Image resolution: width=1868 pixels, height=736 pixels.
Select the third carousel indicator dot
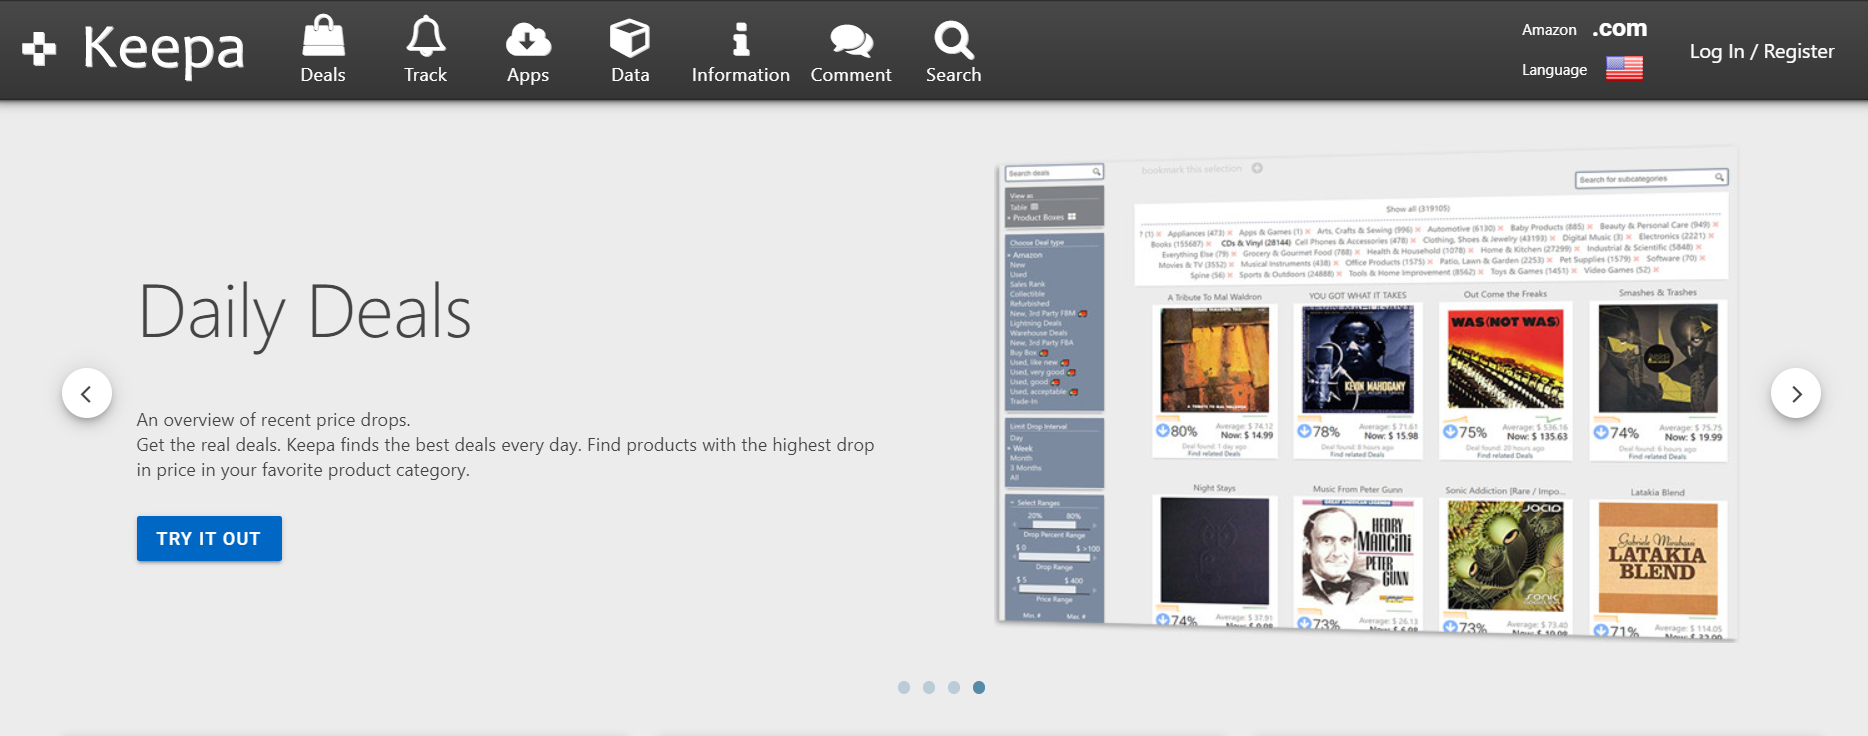click(x=954, y=687)
